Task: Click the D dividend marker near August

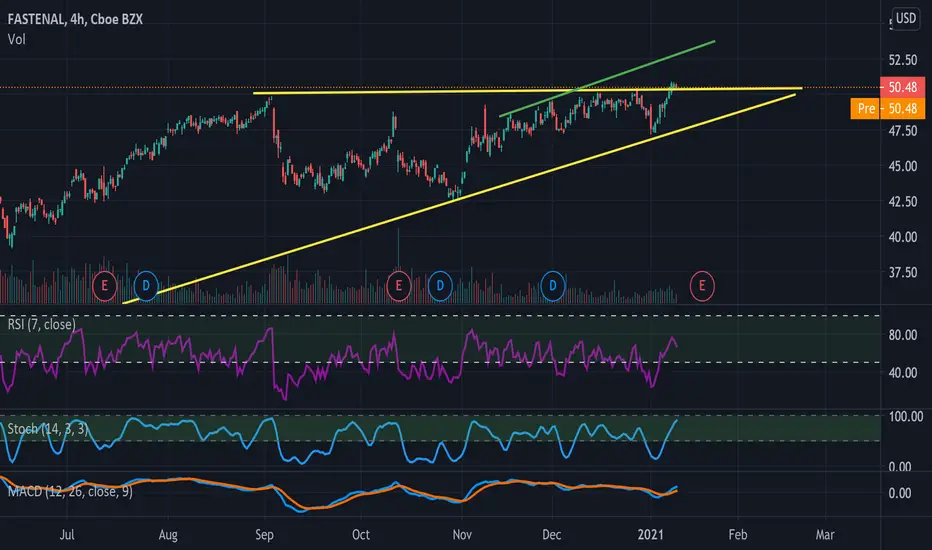Action: 146,286
